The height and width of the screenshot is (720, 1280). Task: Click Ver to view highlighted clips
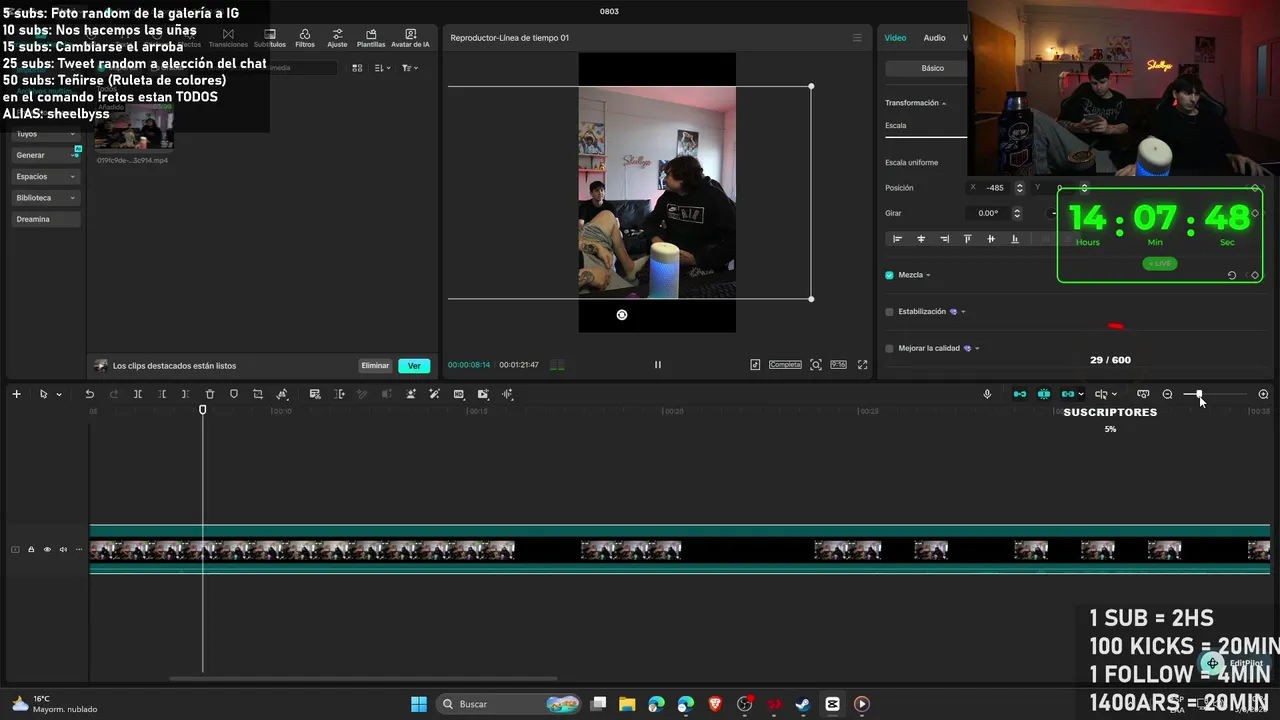pyautogui.click(x=414, y=366)
